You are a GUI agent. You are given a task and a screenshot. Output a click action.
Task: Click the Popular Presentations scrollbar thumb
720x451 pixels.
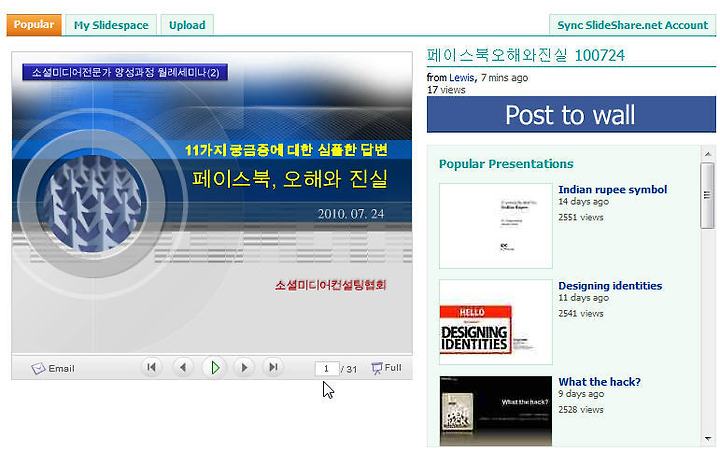pyautogui.click(x=707, y=195)
